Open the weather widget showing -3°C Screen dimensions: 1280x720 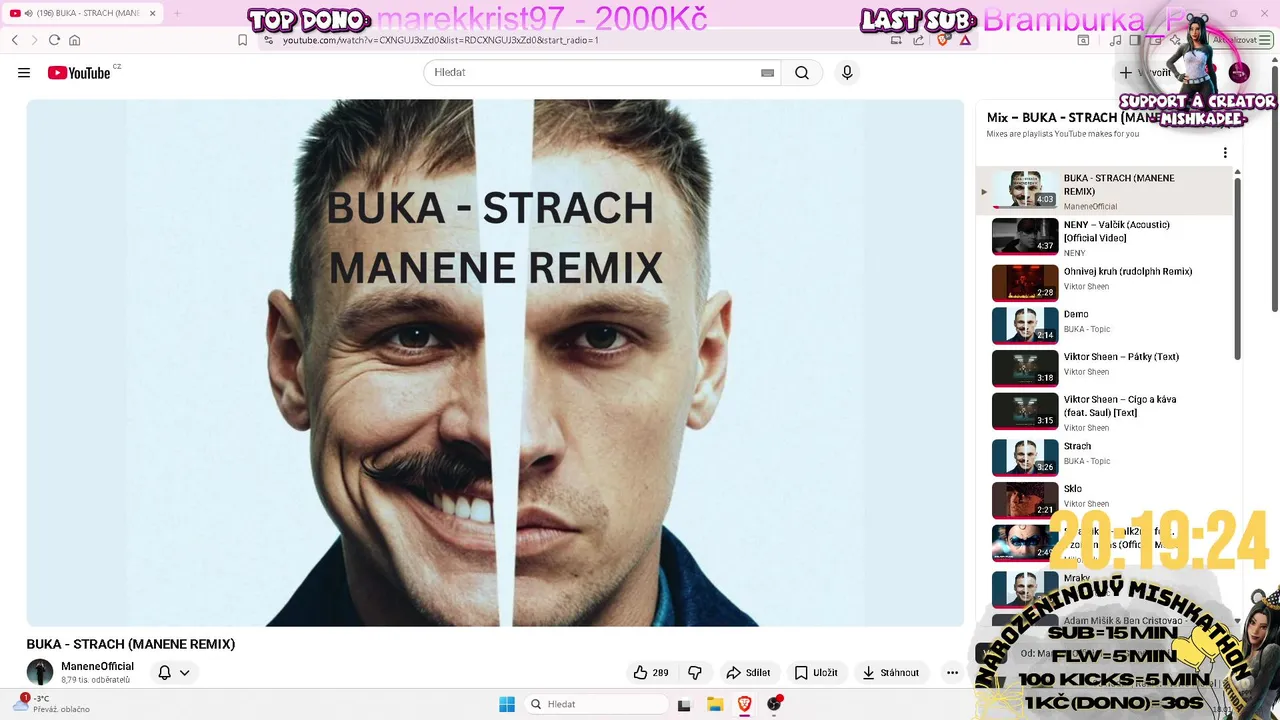tap(52, 704)
